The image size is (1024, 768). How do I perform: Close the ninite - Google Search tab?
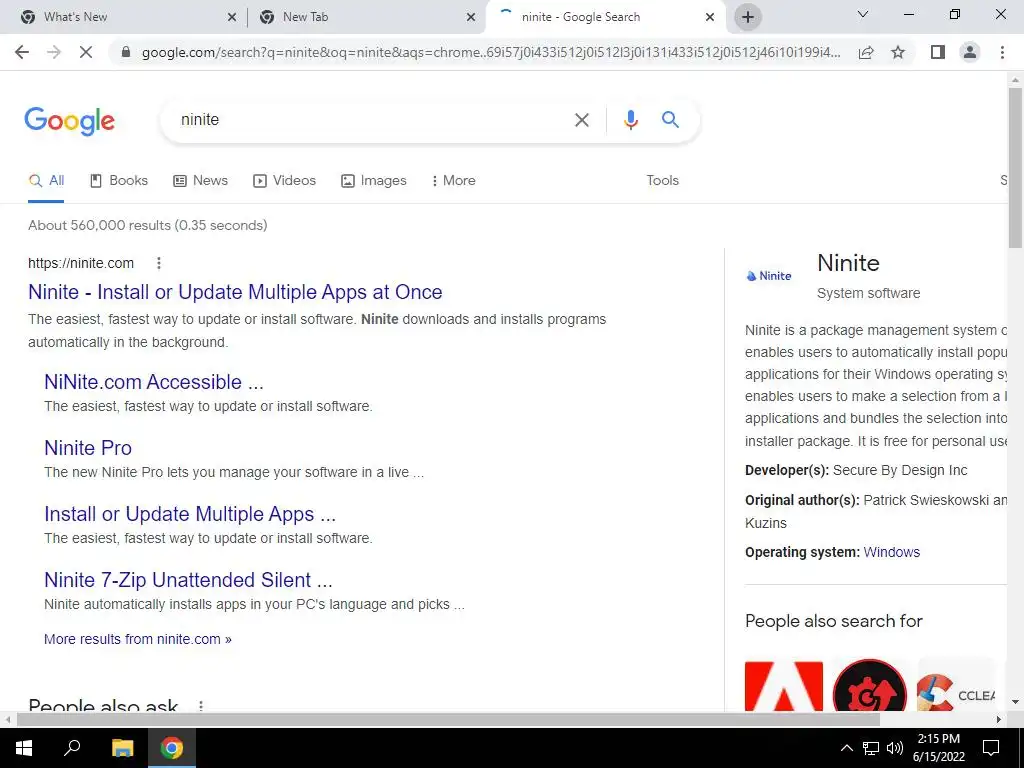(x=710, y=18)
